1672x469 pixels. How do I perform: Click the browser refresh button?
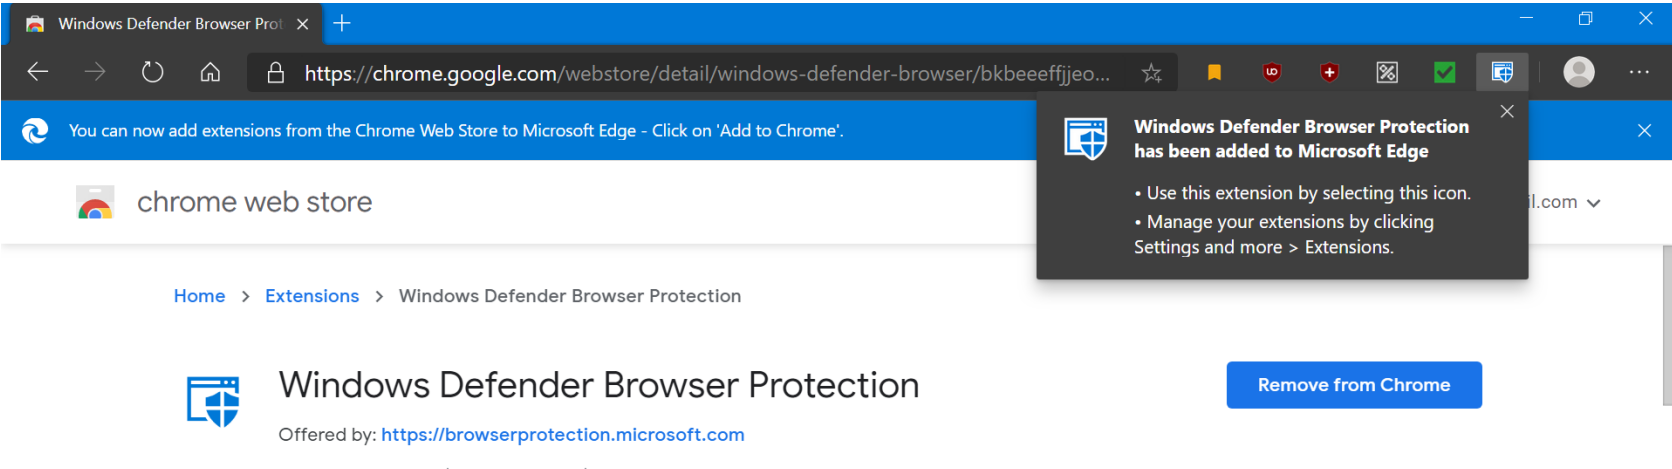coord(152,72)
